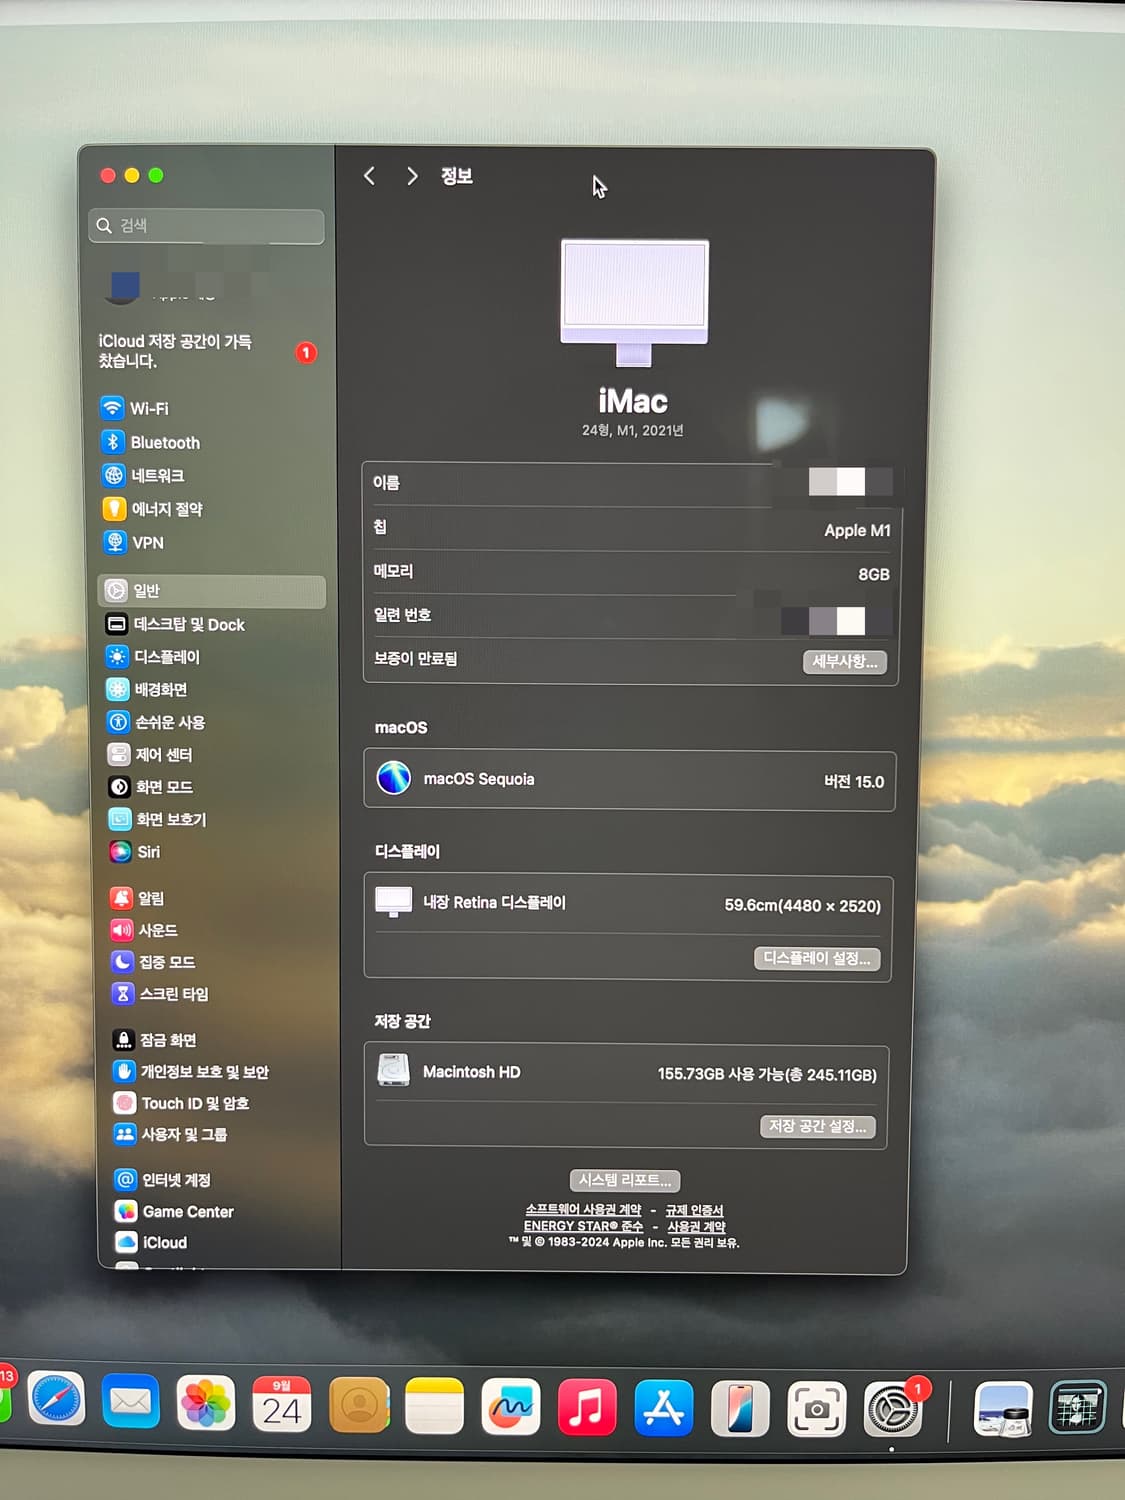The height and width of the screenshot is (1500, 1125).
Task: Click the 디스플레이 설정... button
Action: 816,958
